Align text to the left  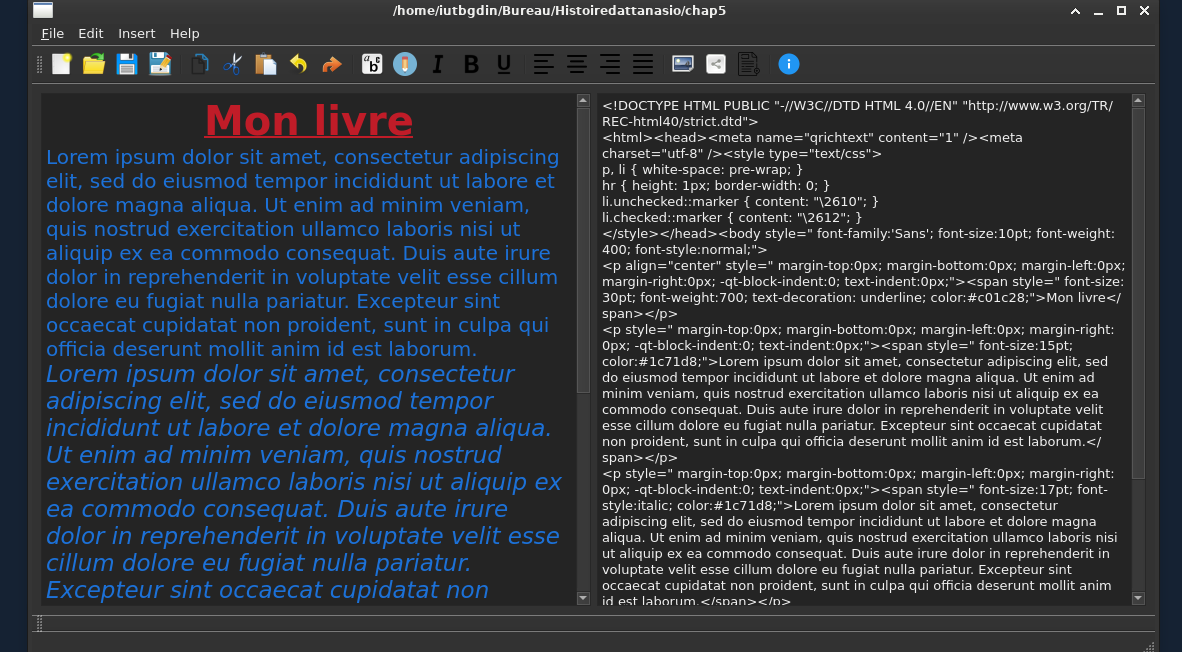tap(544, 64)
